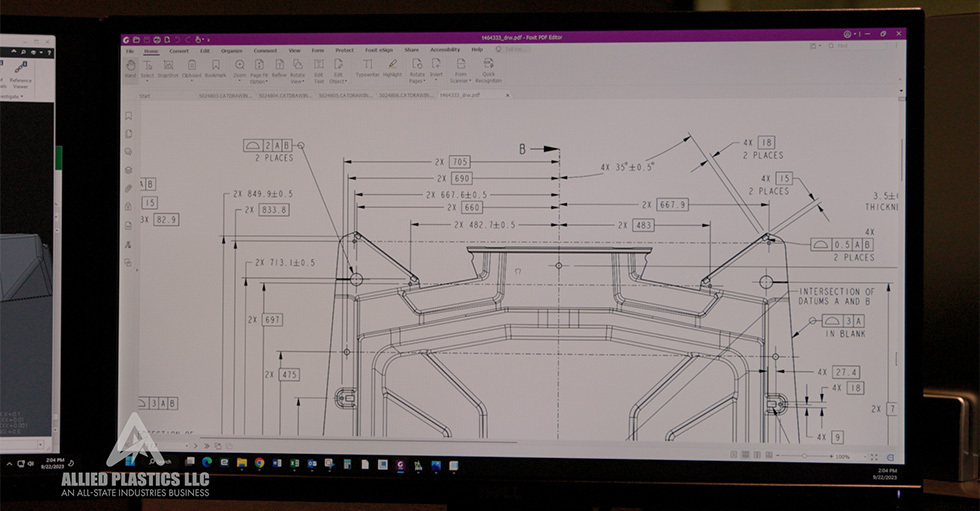
Task: Add a Bookmark from the ribbon
Action: 215,66
